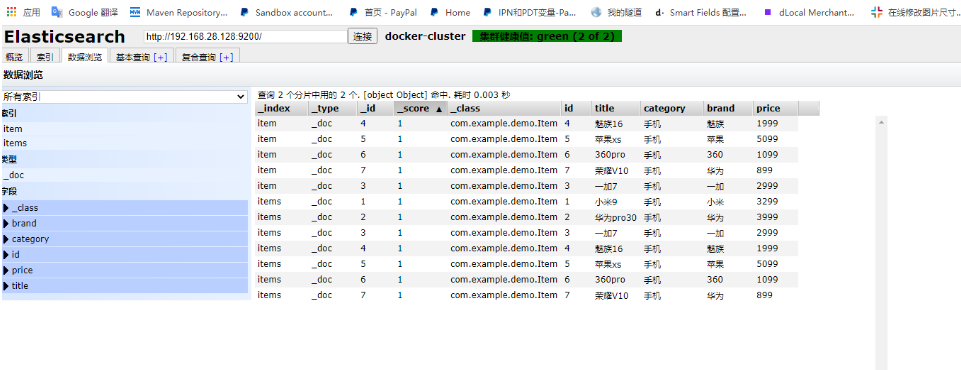Click the green cluster health indicator

tap(547, 37)
